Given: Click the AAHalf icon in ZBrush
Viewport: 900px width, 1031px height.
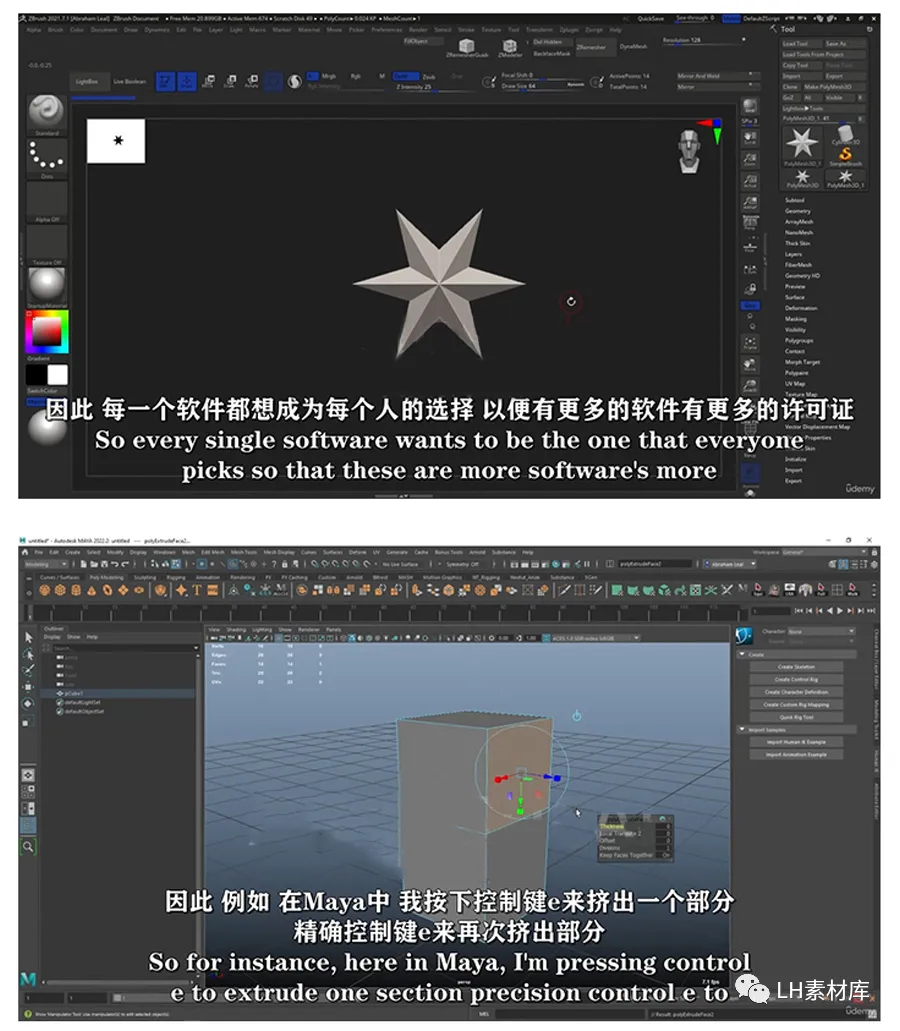Looking at the screenshot, I should (x=749, y=203).
